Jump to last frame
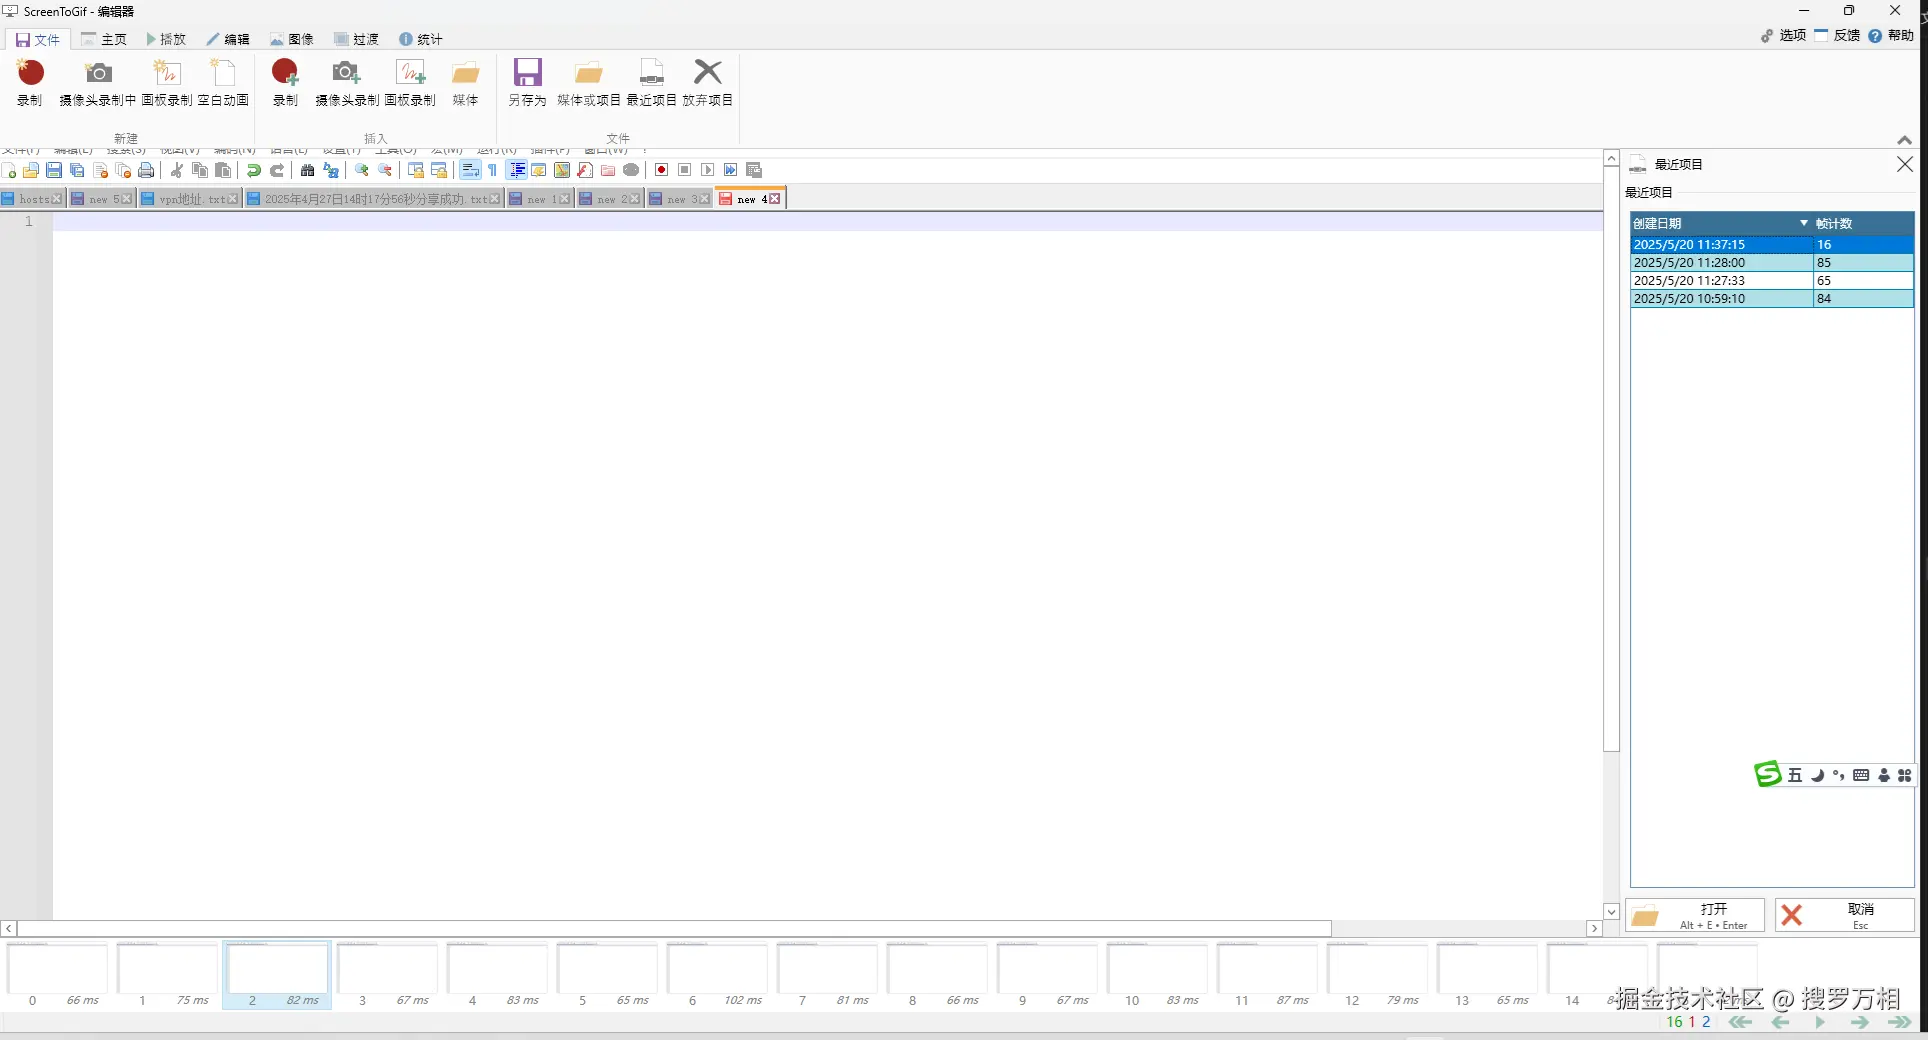The height and width of the screenshot is (1040, 1928). 1899,1022
